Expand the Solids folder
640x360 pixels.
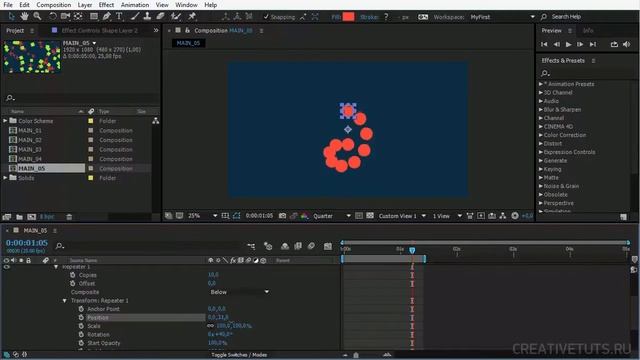tap(5, 178)
